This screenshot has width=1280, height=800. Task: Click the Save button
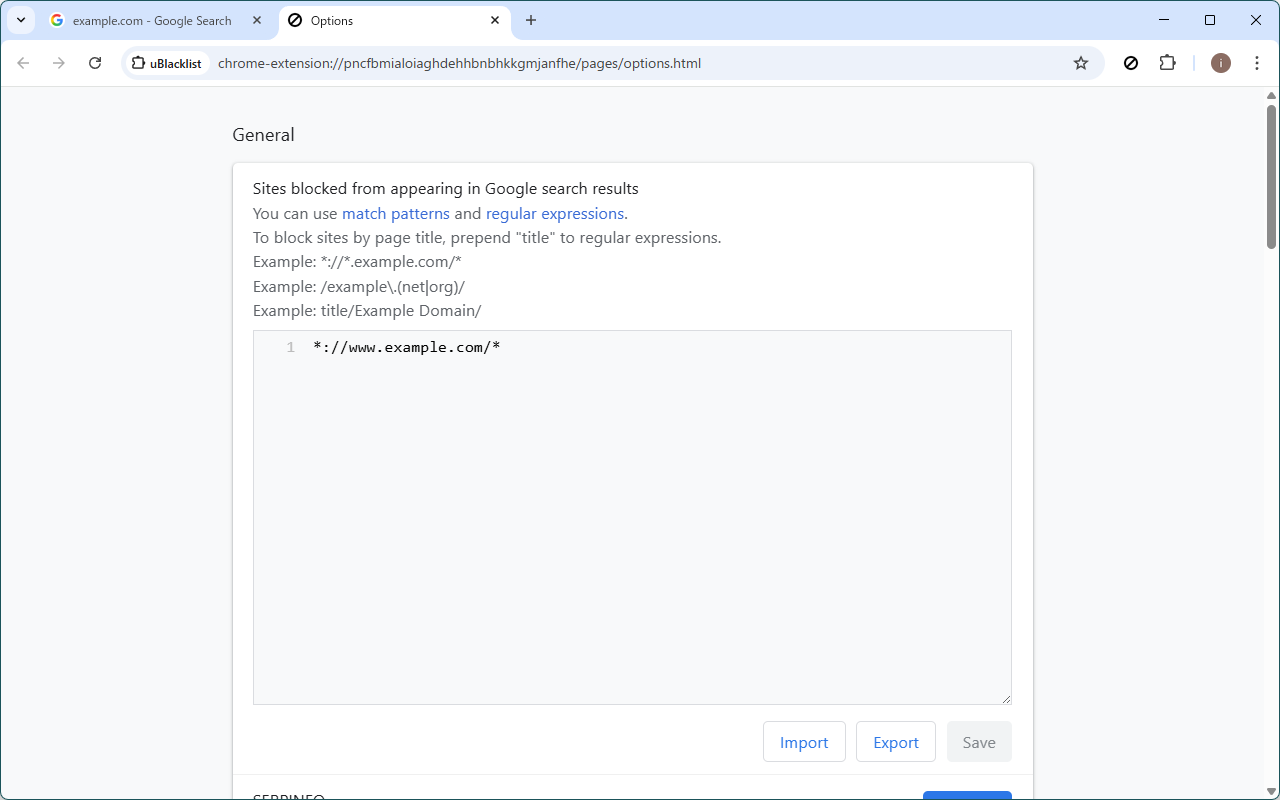click(979, 742)
